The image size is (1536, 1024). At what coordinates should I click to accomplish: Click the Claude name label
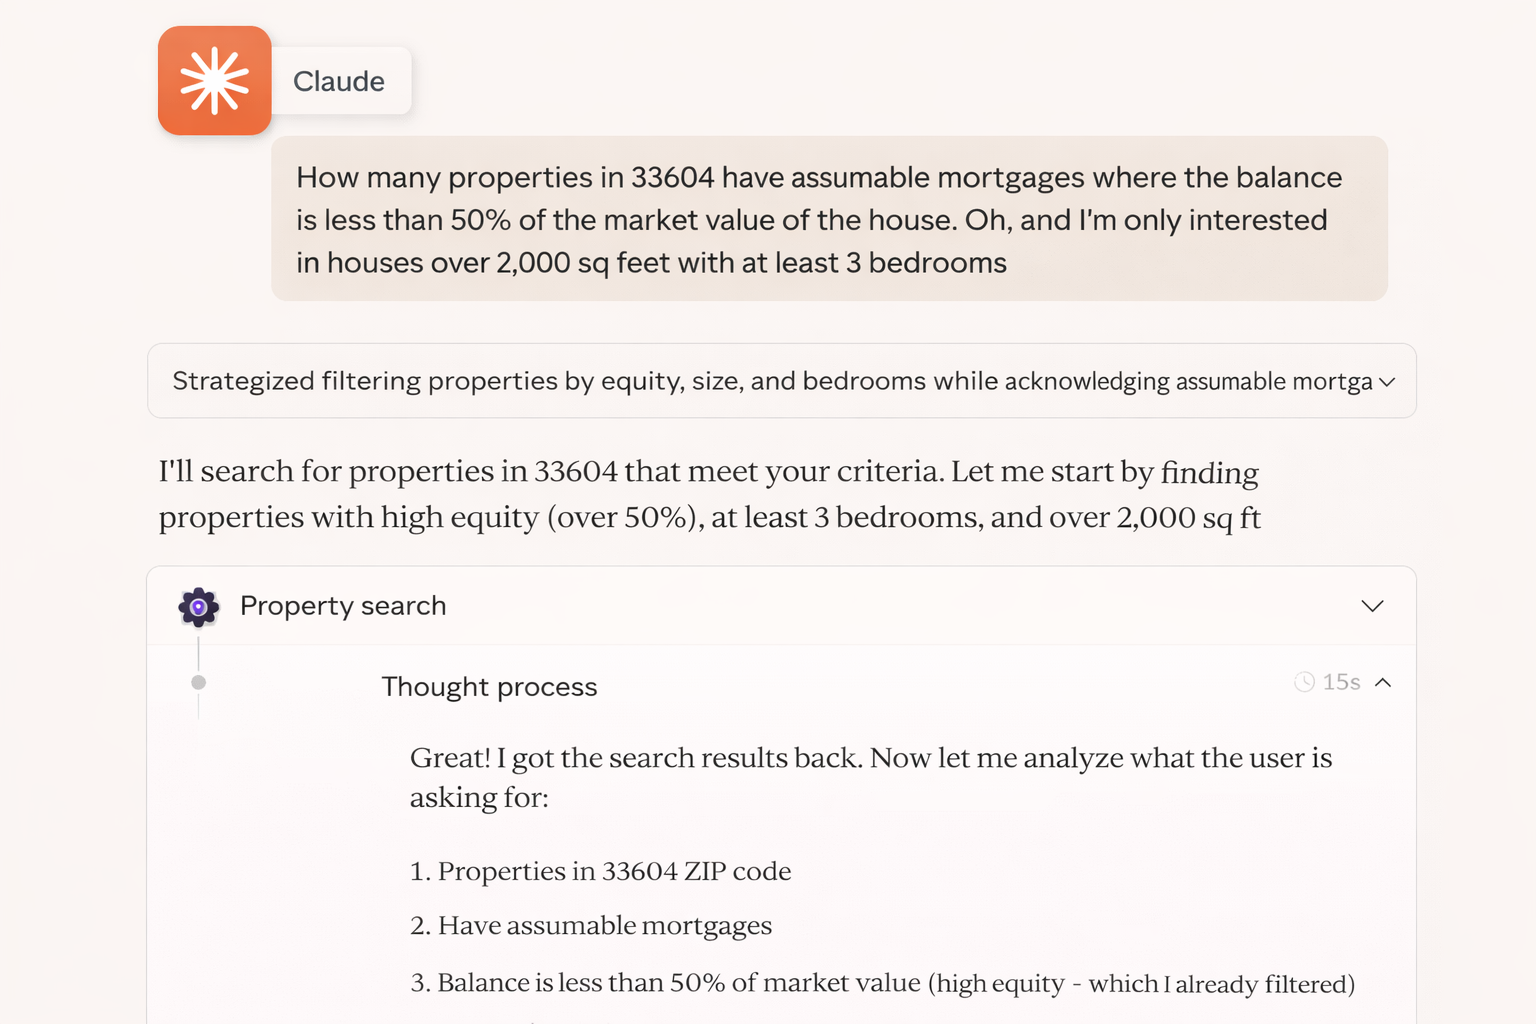point(339,81)
